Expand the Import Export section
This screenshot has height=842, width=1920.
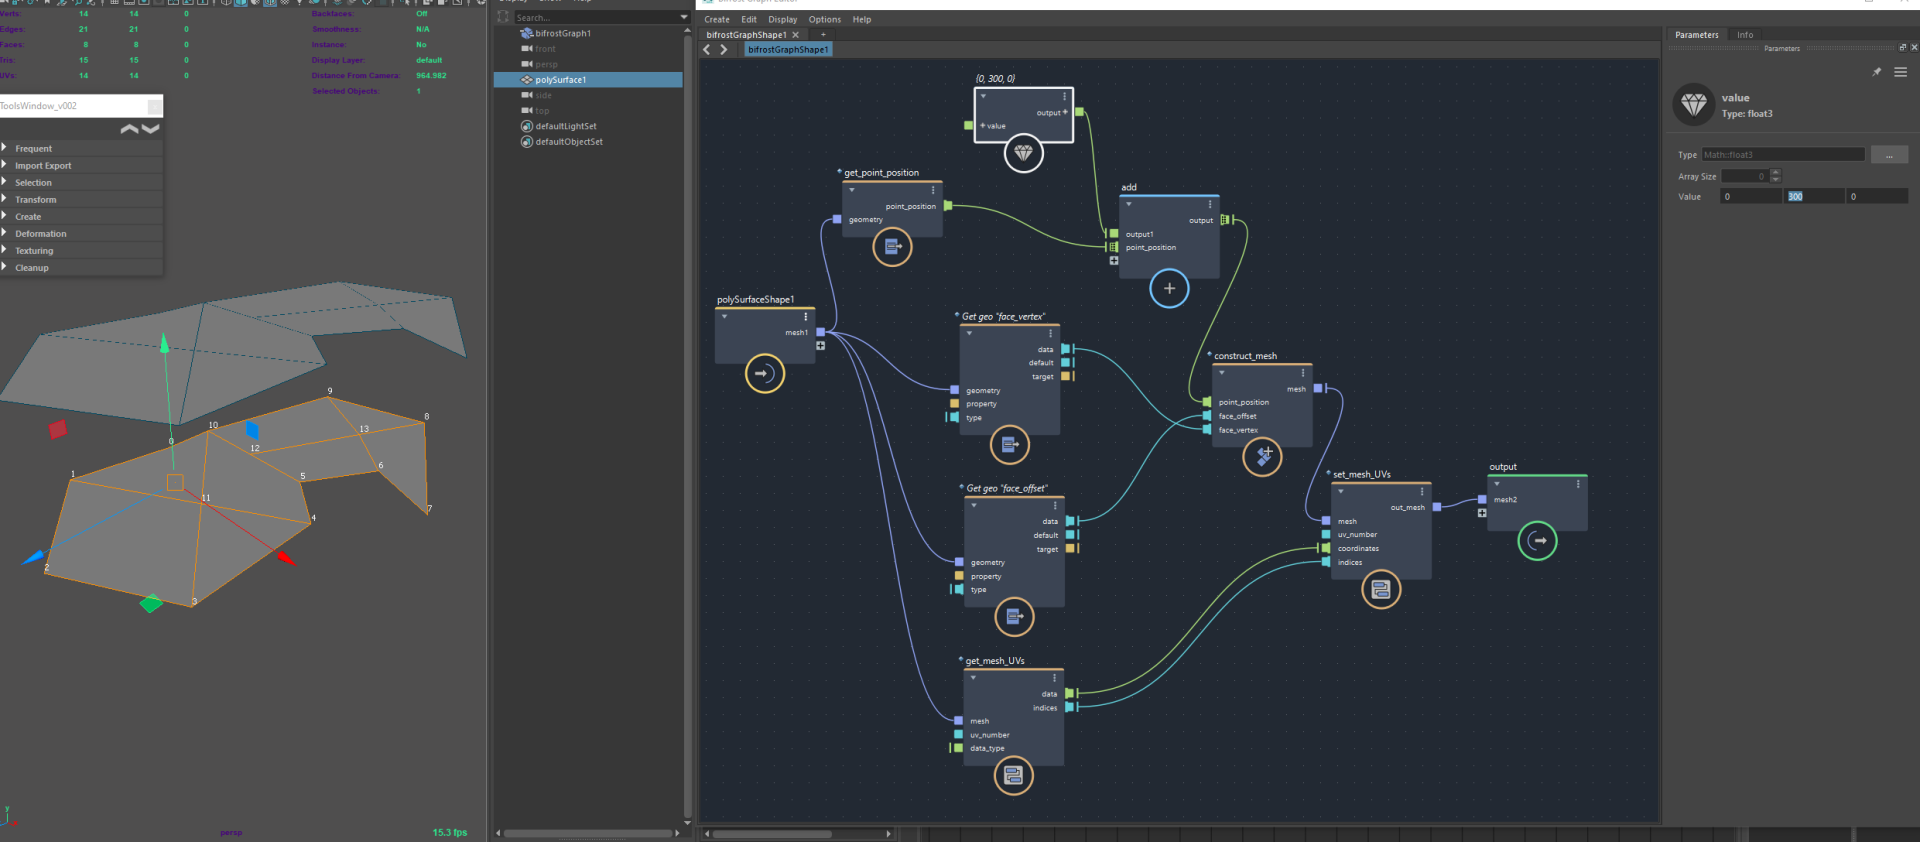[x=42, y=166]
